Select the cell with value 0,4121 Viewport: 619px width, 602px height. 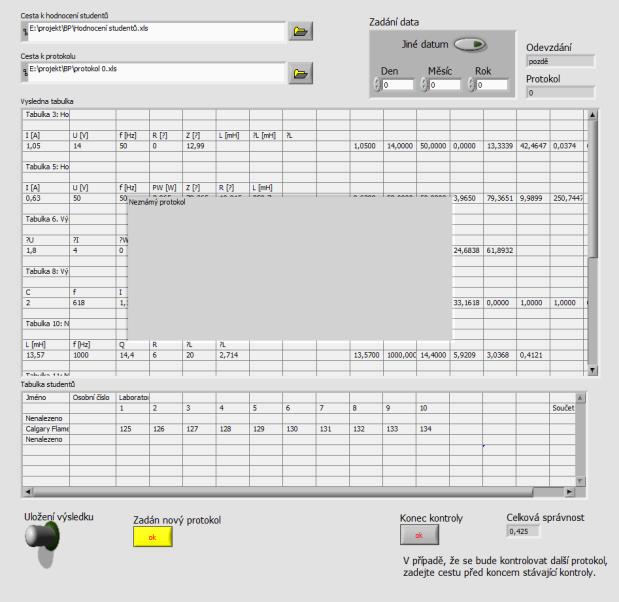point(533,355)
